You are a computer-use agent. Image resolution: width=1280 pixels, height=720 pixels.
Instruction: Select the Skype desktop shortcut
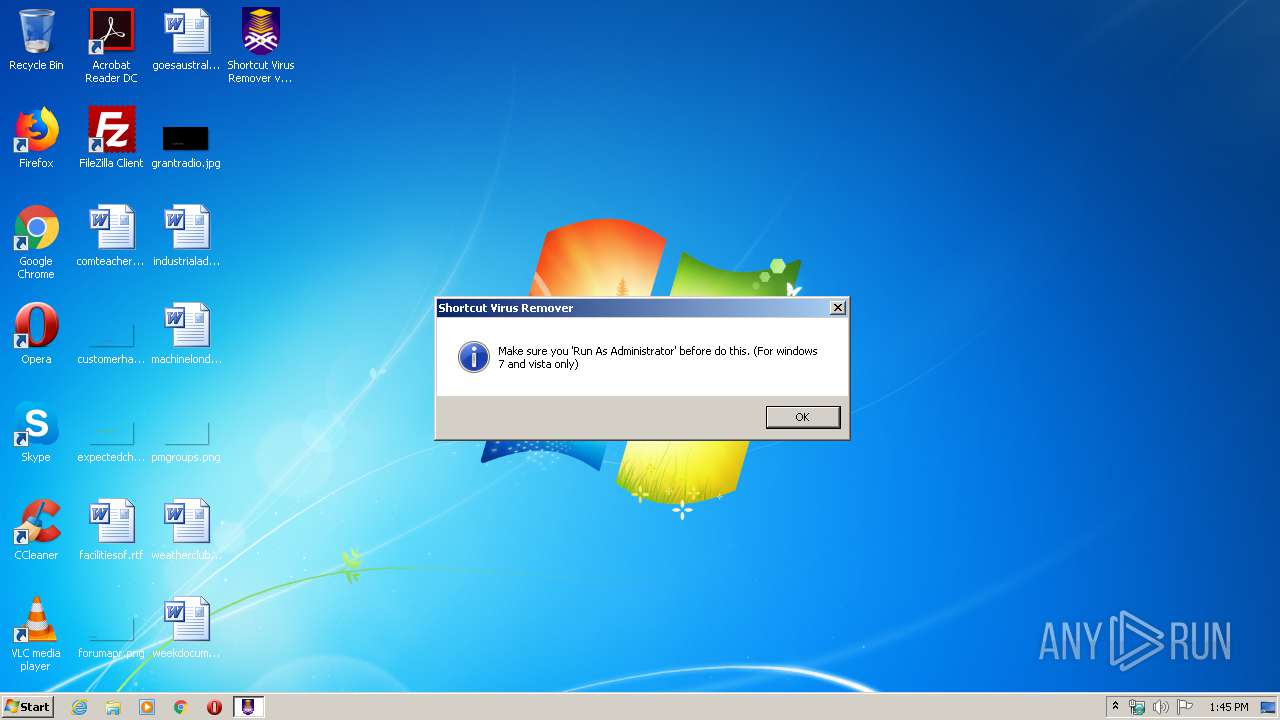(36, 432)
